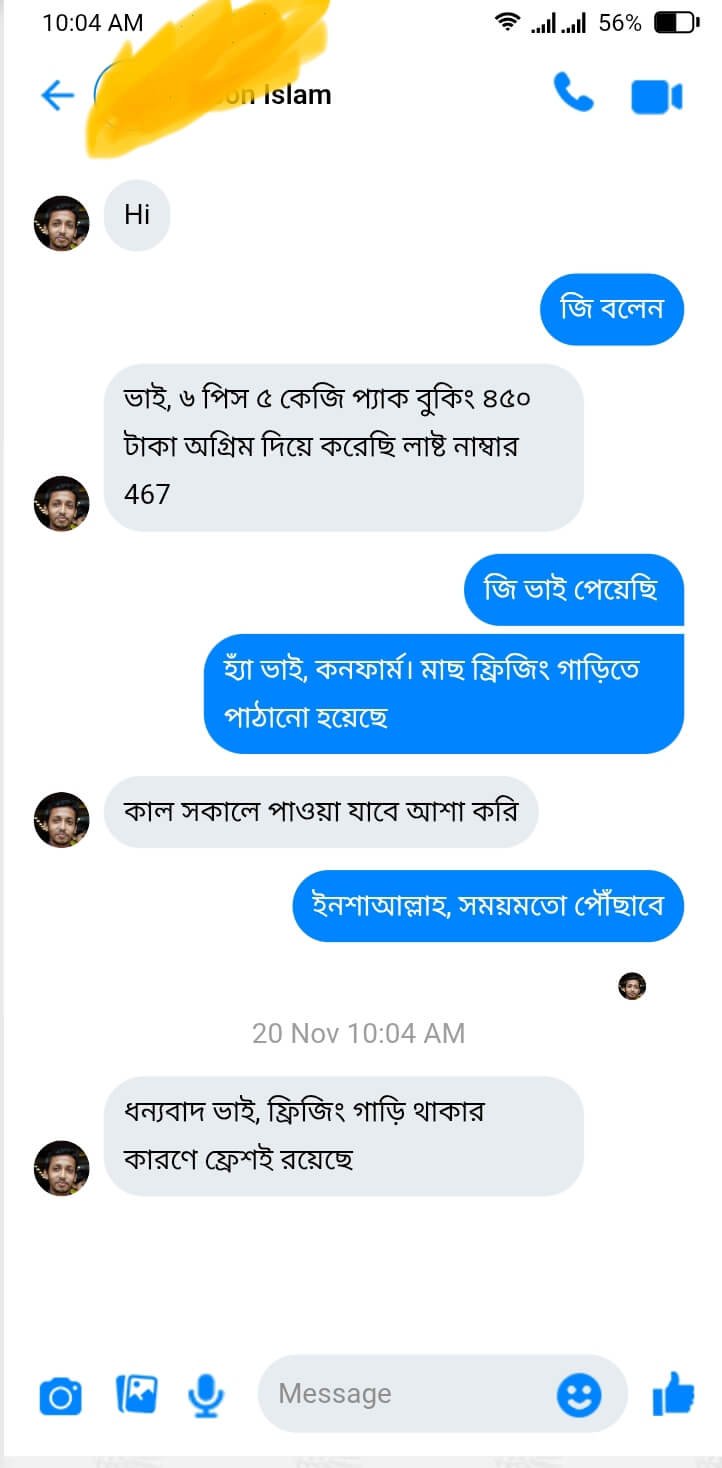Tap the back arrow to leave chat
722x1468 pixels.
(57, 95)
